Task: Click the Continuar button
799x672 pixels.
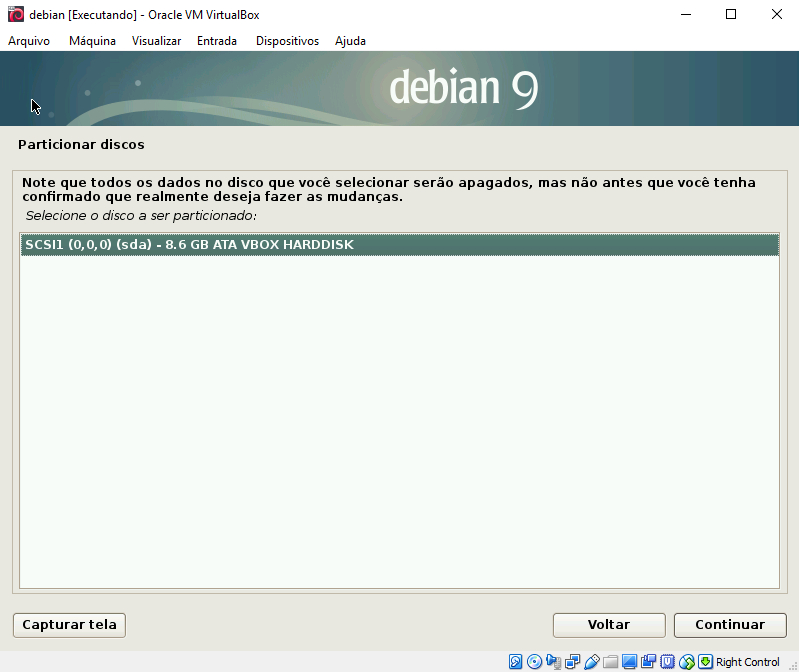Action: click(x=730, y=625)
